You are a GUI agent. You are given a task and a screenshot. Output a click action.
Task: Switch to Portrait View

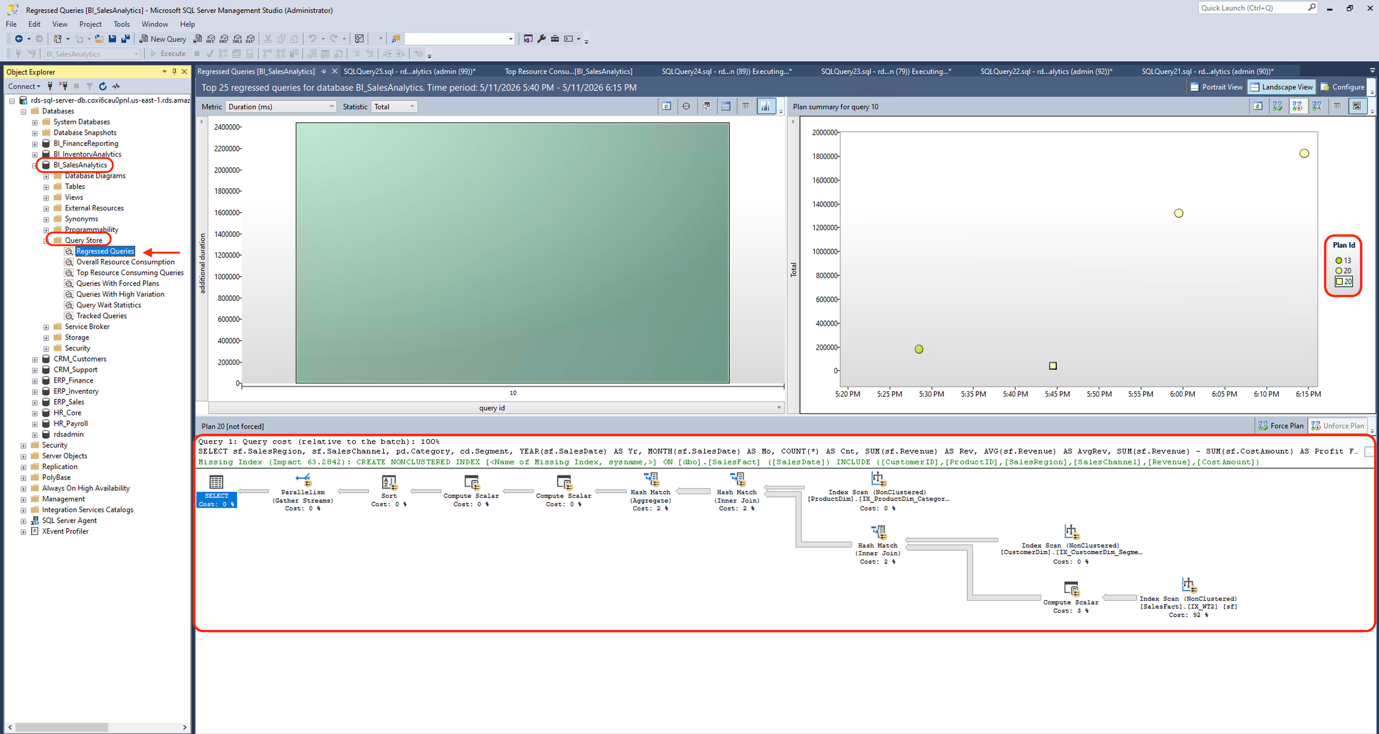point(1216,87)
